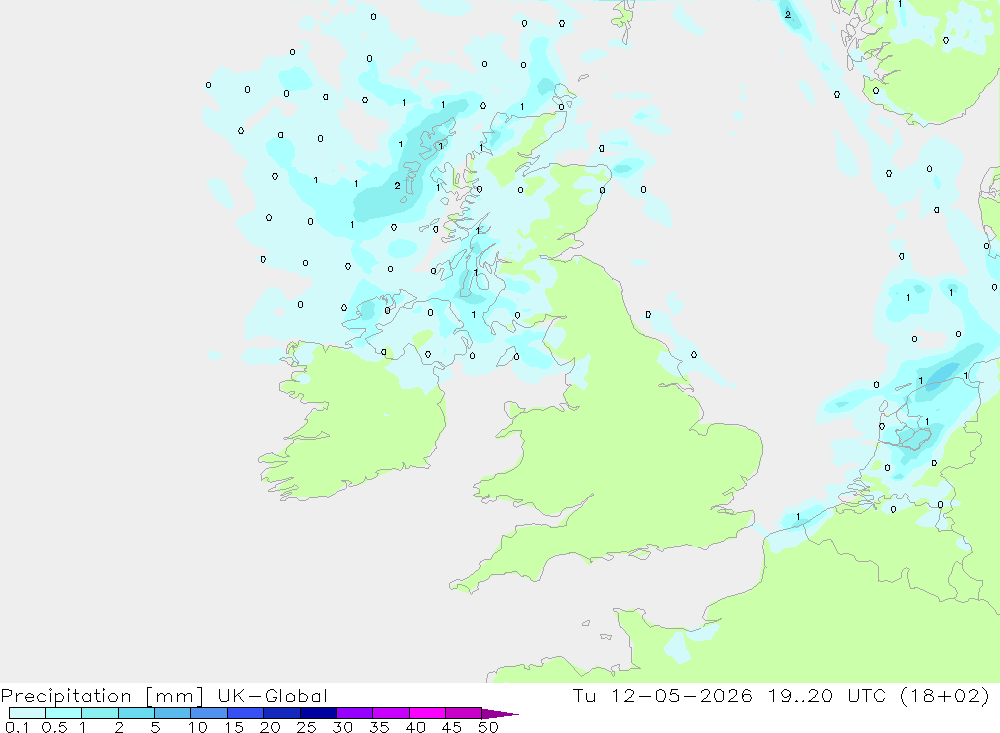This screenshot has width=1000, height=733.
Task: Click the 'UTC' label in the footer
Action: [867, 696]
